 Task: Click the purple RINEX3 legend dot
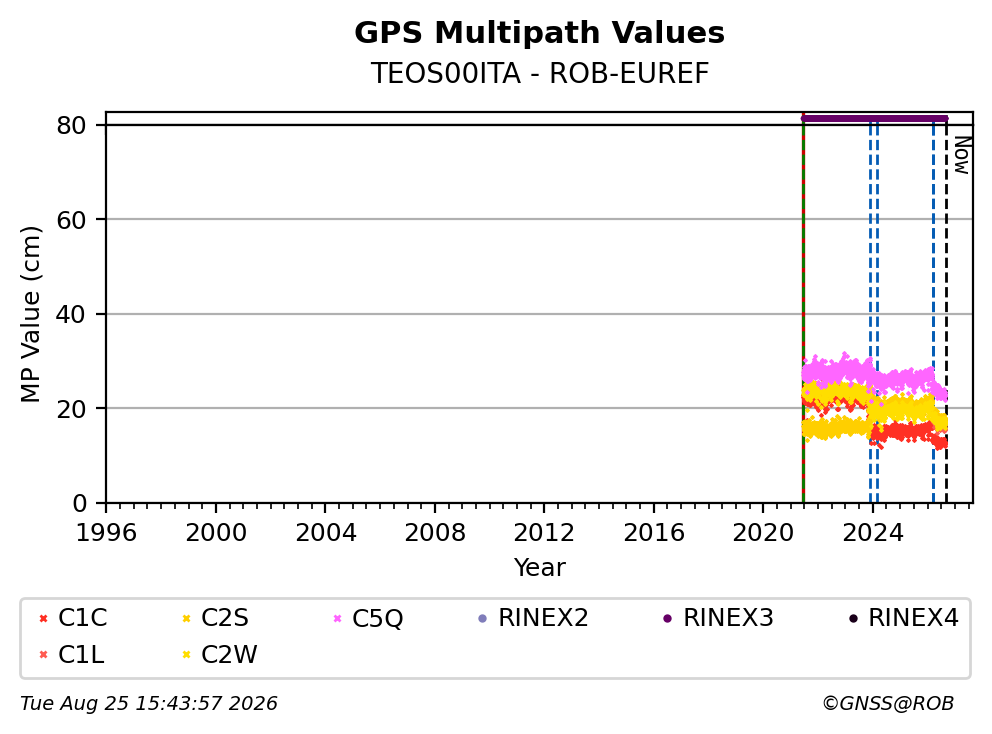[x=667, y=618]
